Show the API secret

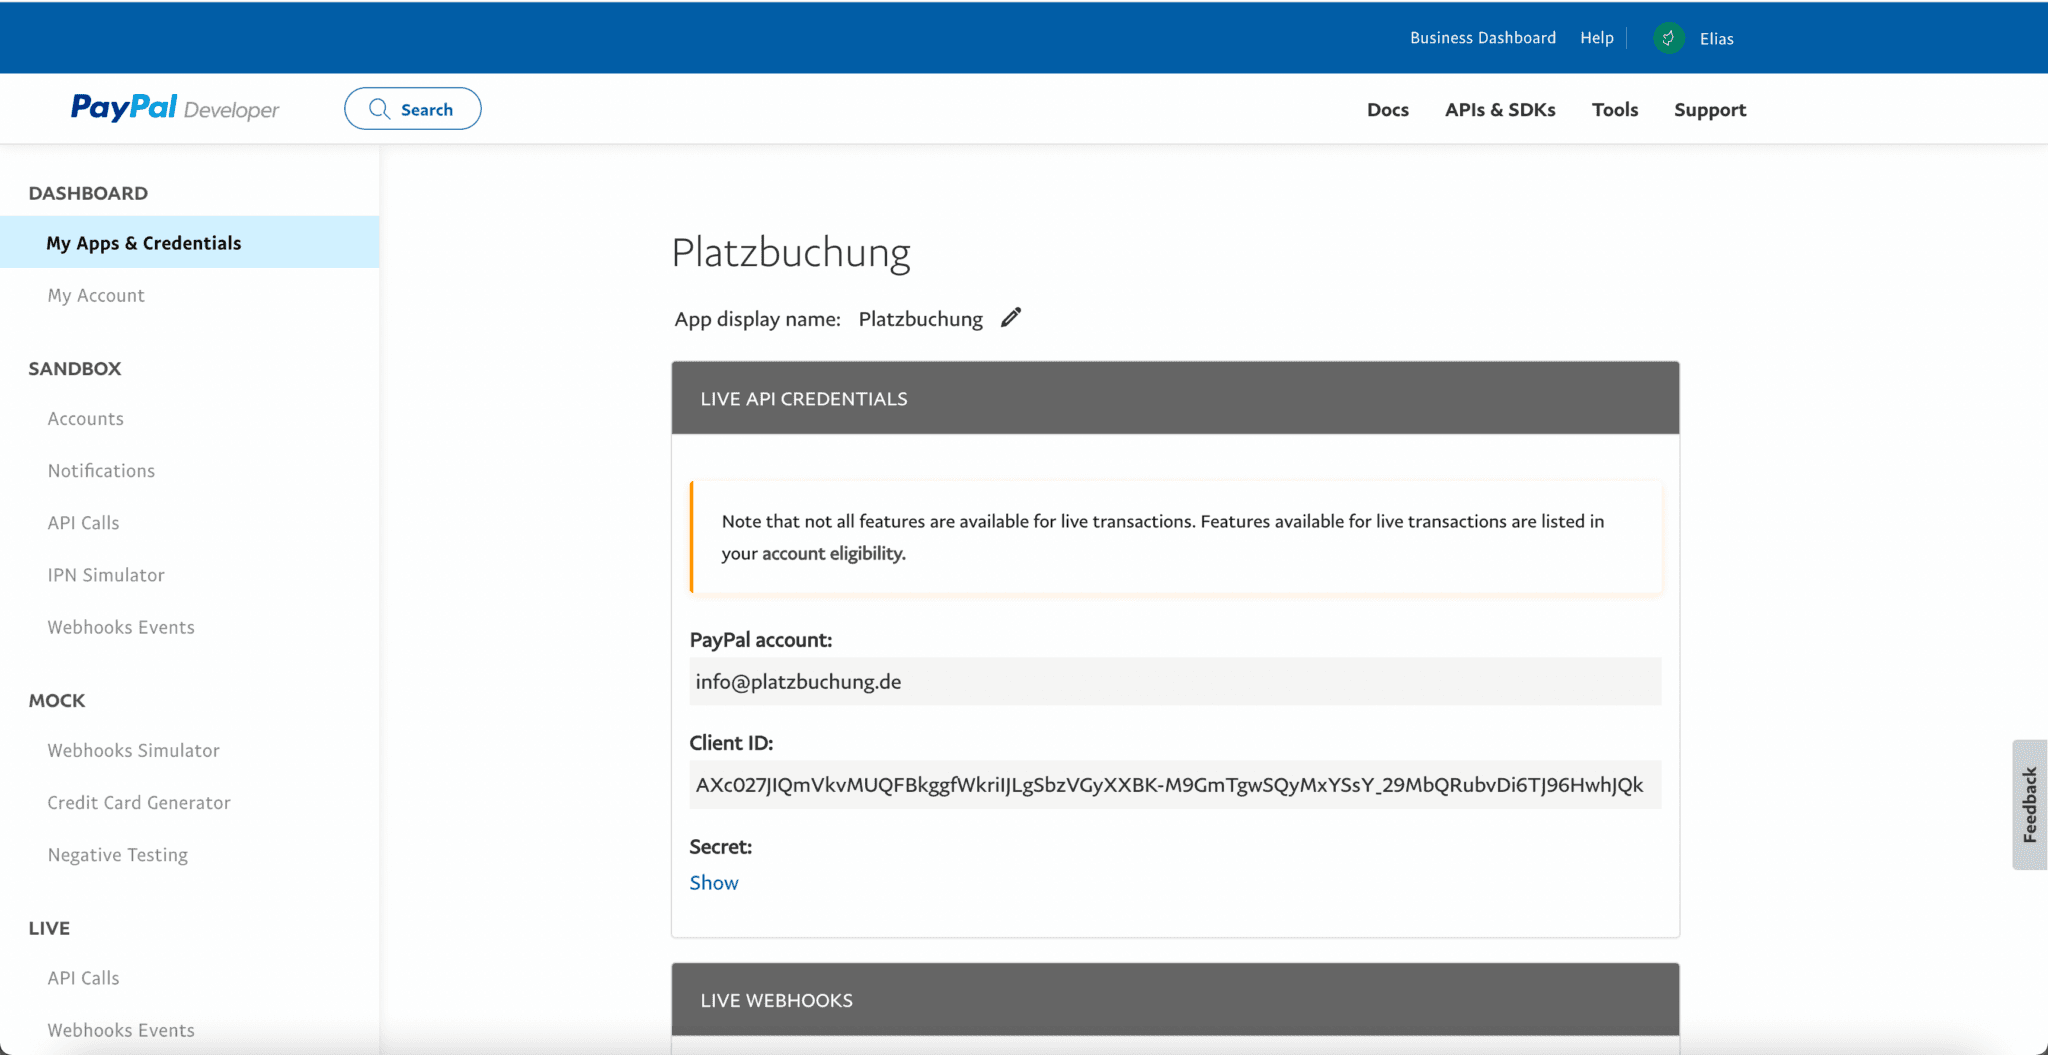click(714, 883)
